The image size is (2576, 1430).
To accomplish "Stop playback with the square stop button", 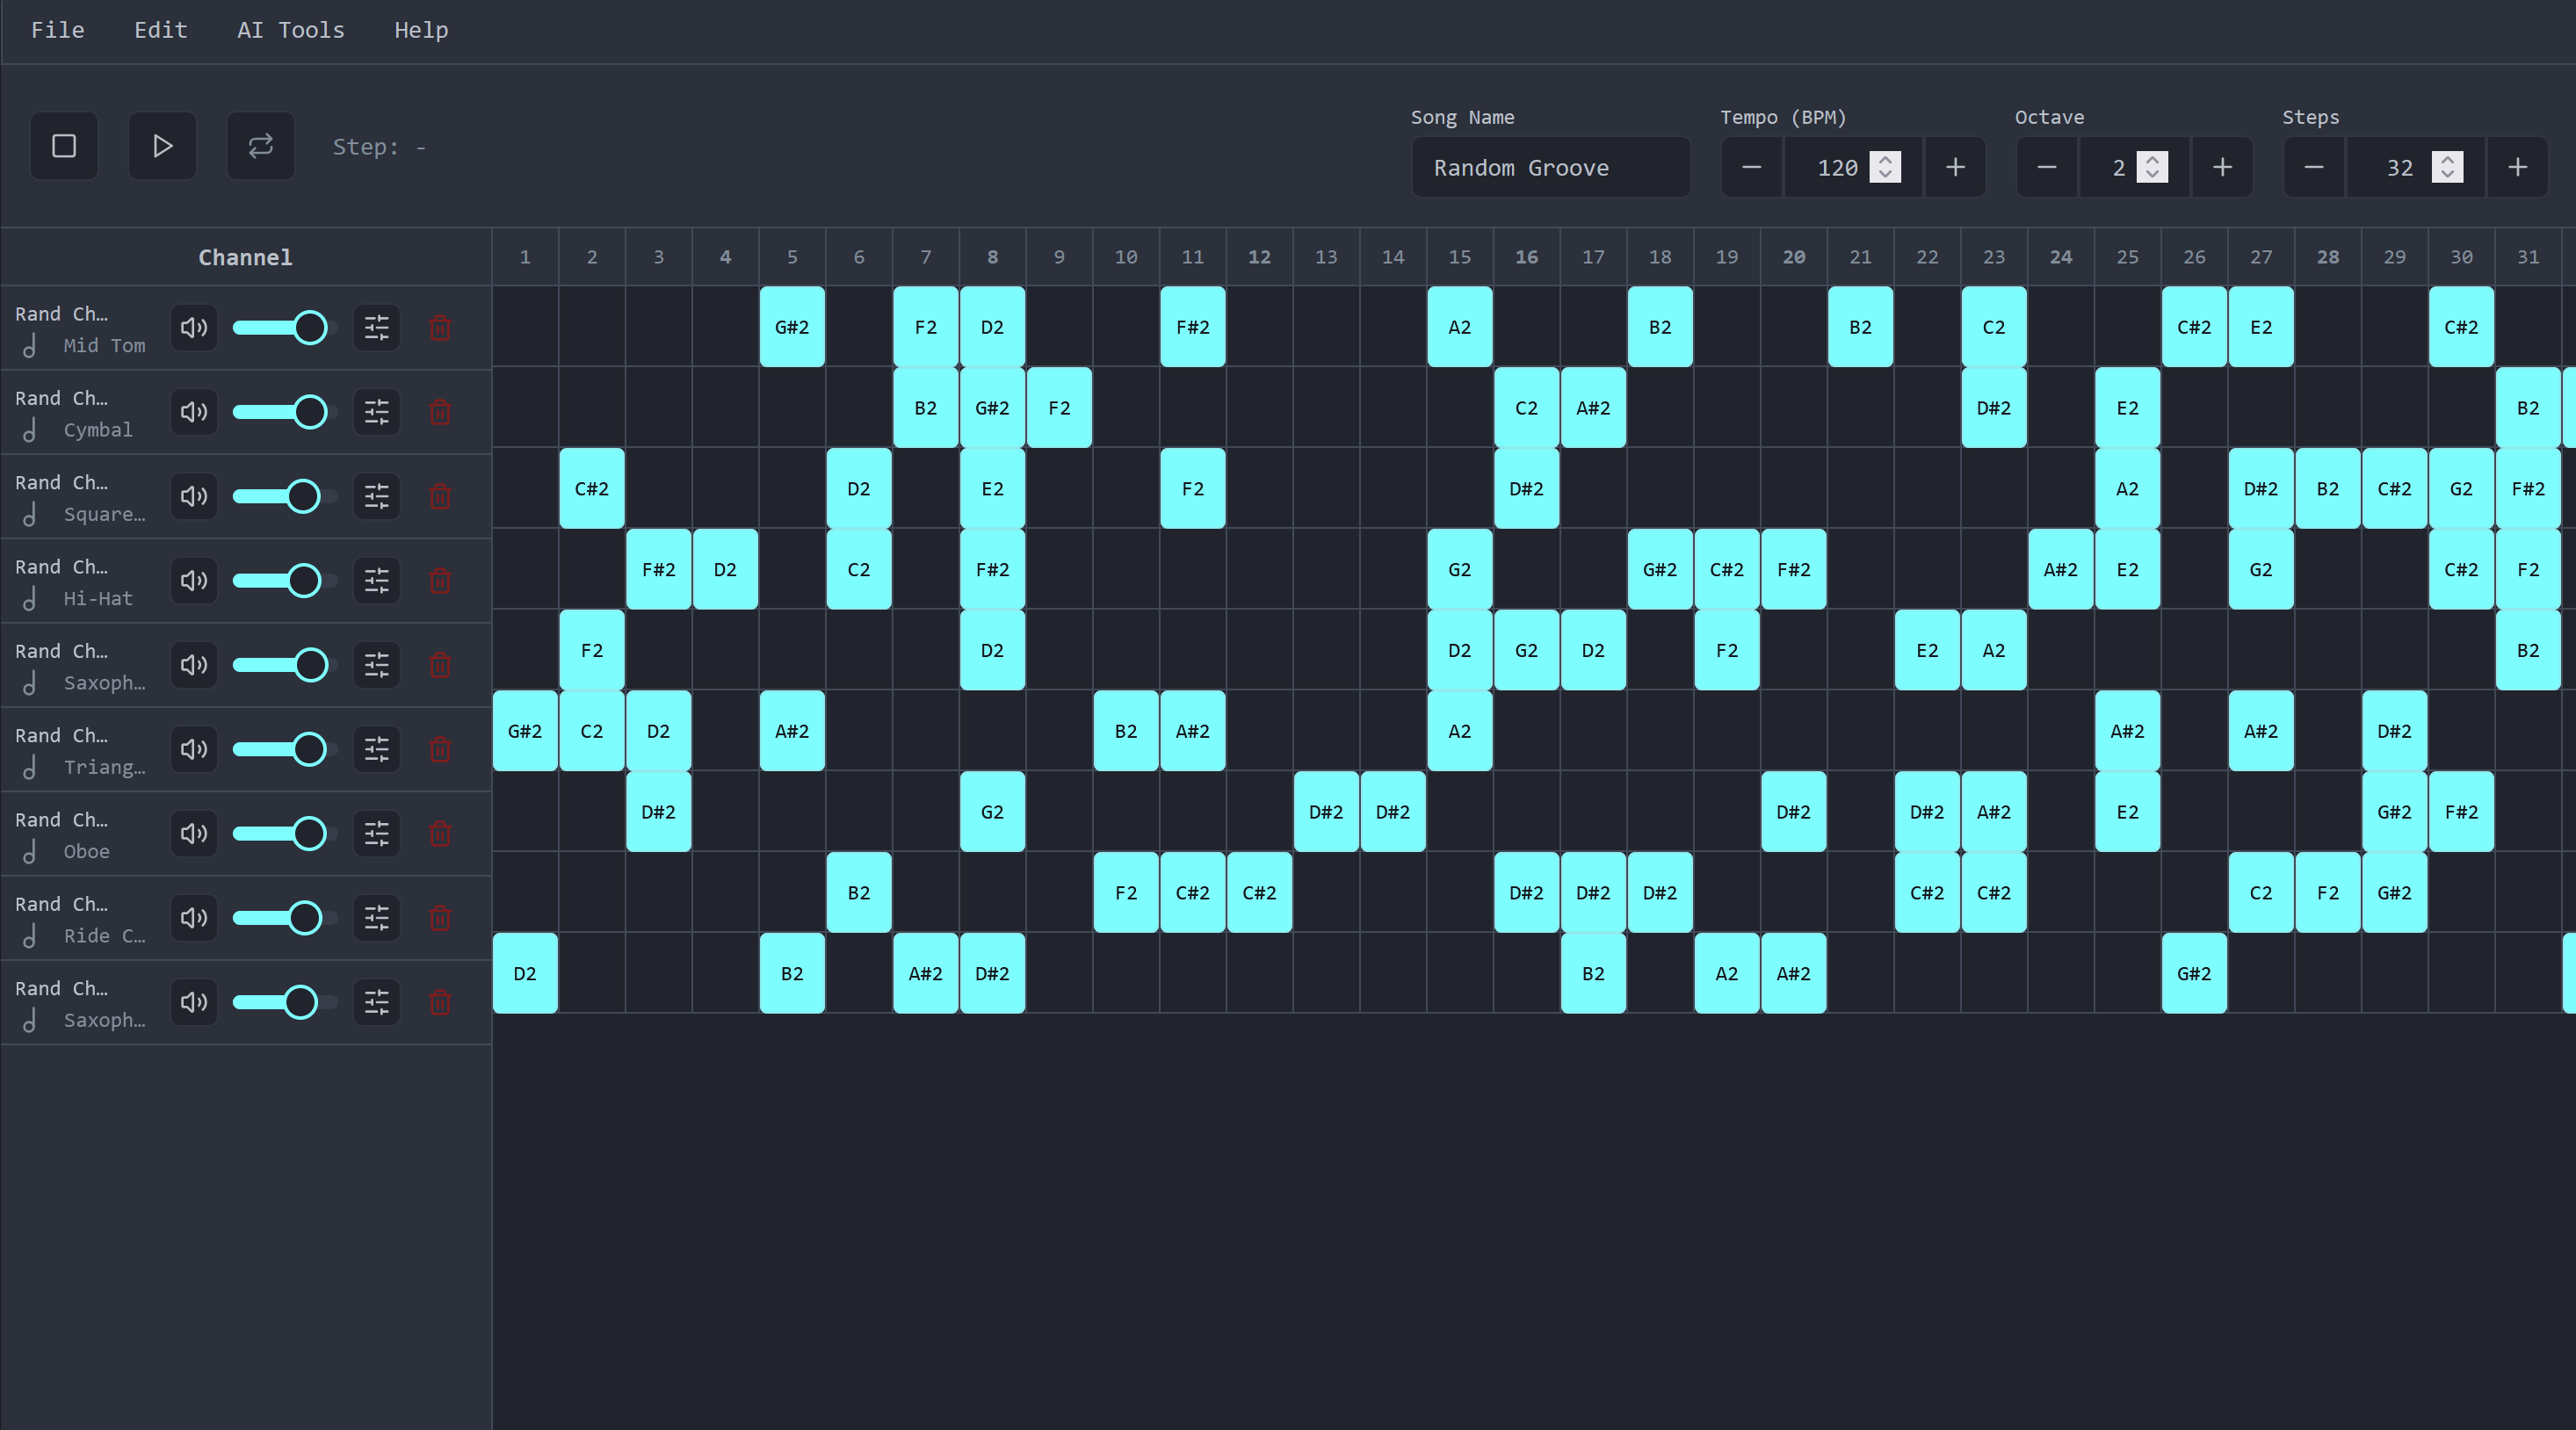I will 64,146.
